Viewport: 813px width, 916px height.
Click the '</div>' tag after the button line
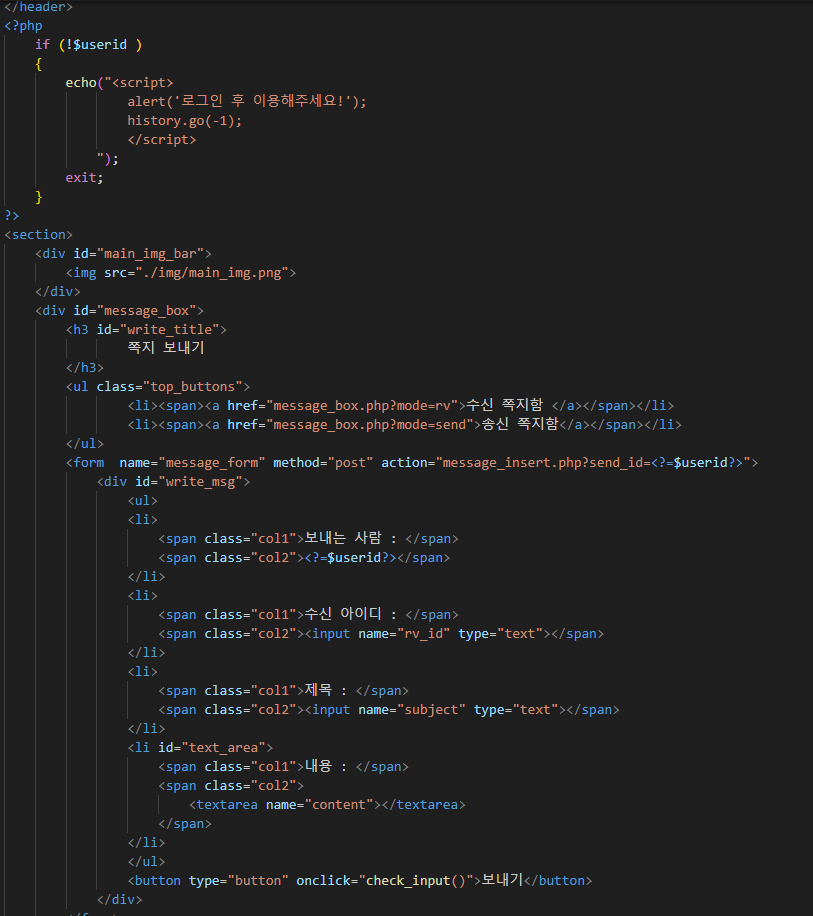(120, 899)
